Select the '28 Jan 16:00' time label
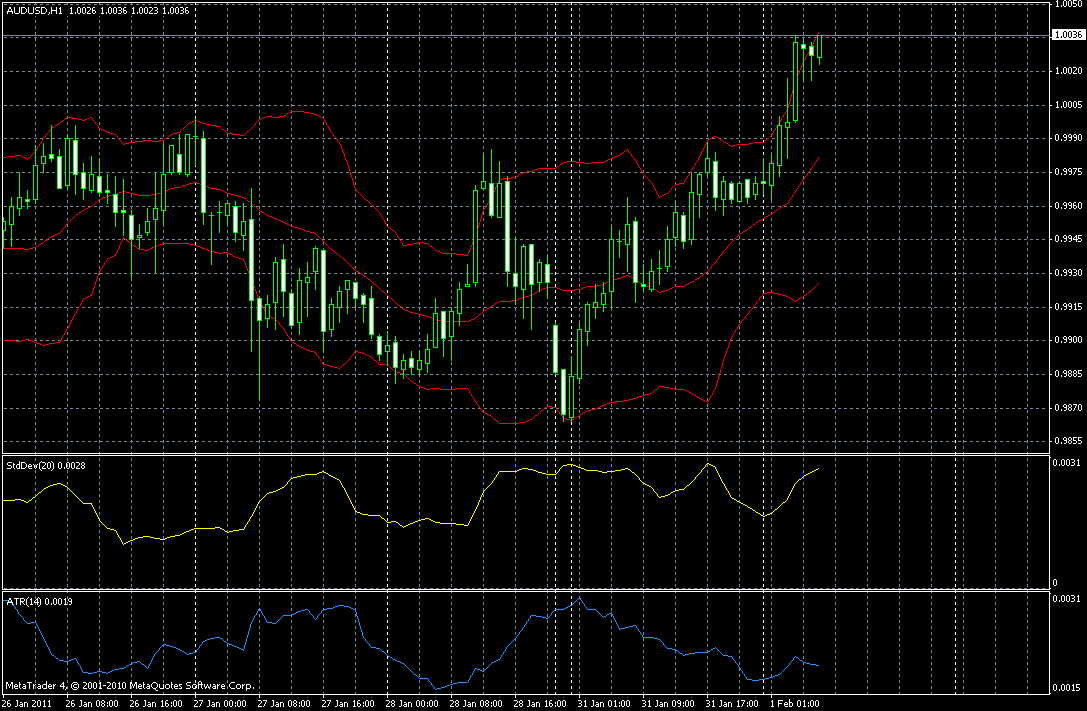This screenshot has width=1087, height=711. pyautogui.click(x=541, y=704)
